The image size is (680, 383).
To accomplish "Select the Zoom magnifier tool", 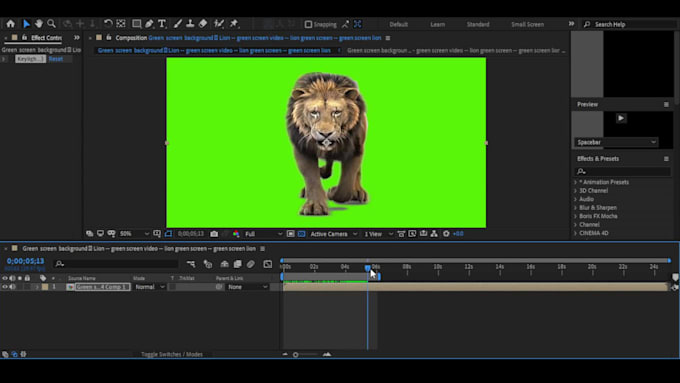I will tap(52, 24).
